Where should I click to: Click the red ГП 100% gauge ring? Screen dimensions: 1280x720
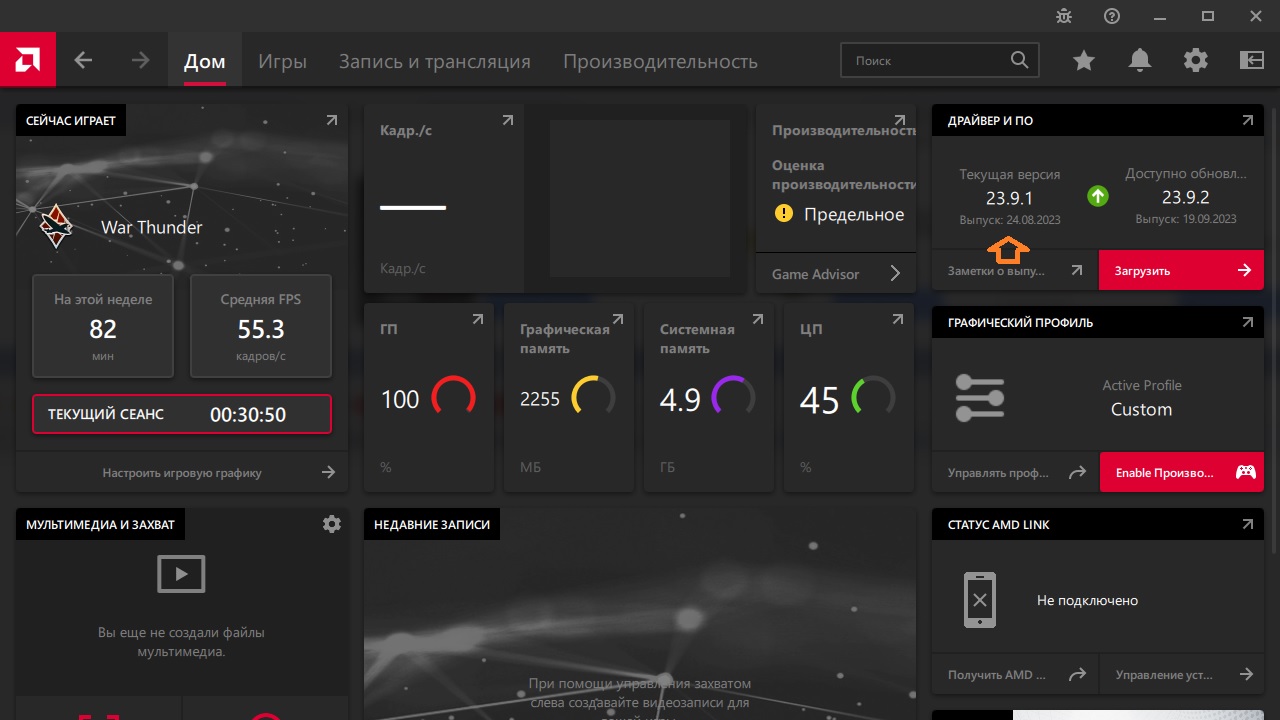tap(454, 398)
